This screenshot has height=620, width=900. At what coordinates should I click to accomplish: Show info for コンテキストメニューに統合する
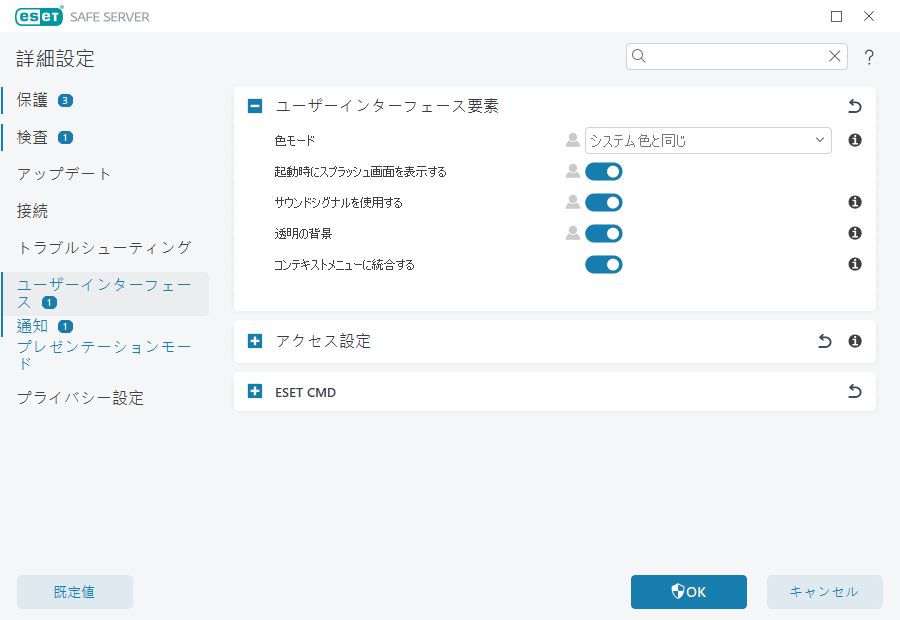[x=854, y=265]
